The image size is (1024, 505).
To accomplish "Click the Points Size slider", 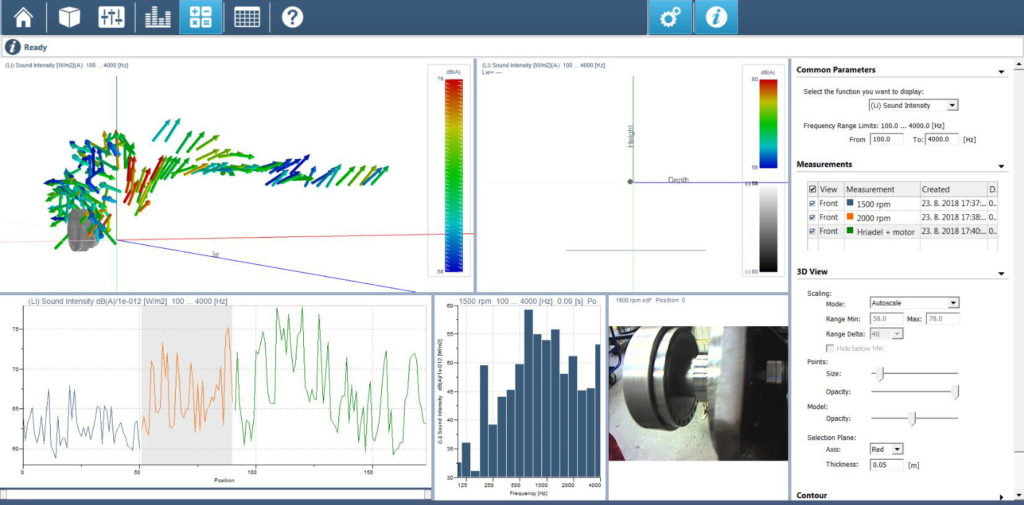I will 914,373.
